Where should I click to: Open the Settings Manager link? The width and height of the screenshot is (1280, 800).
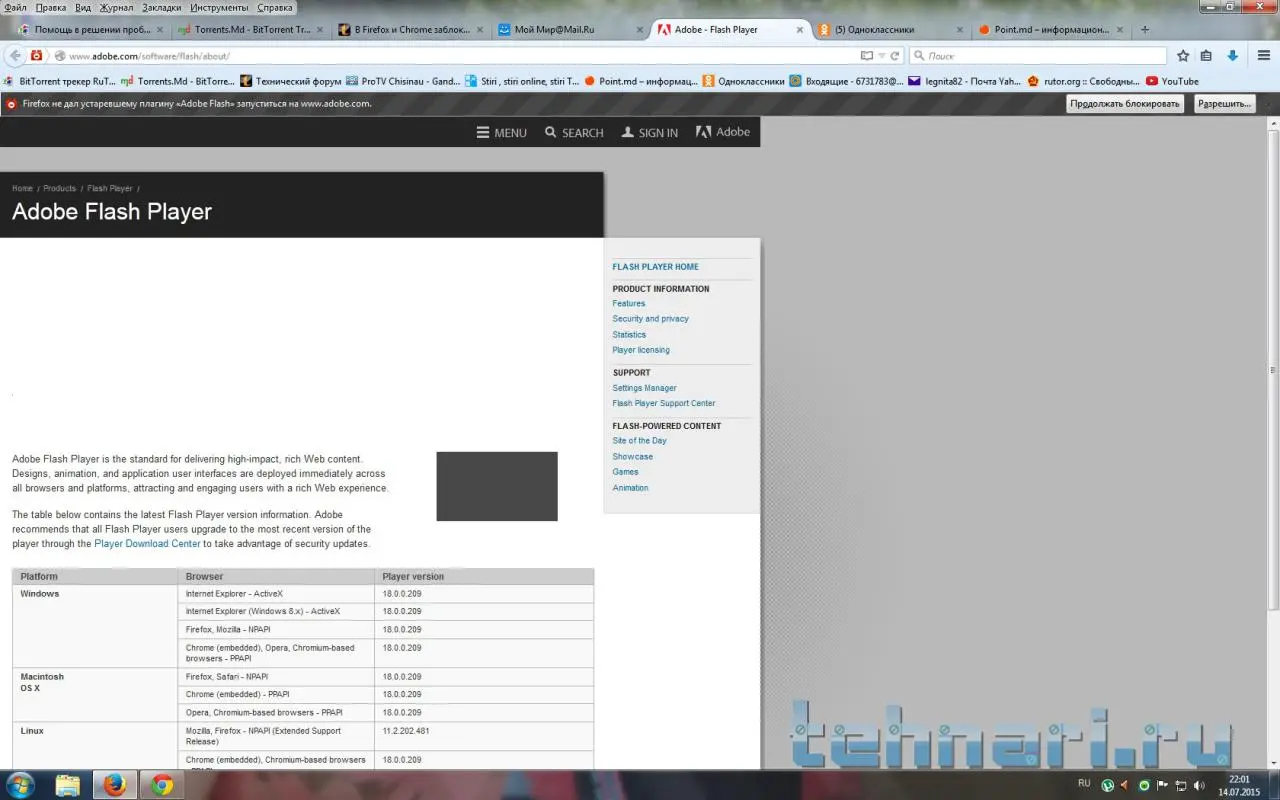coord(645,388)
